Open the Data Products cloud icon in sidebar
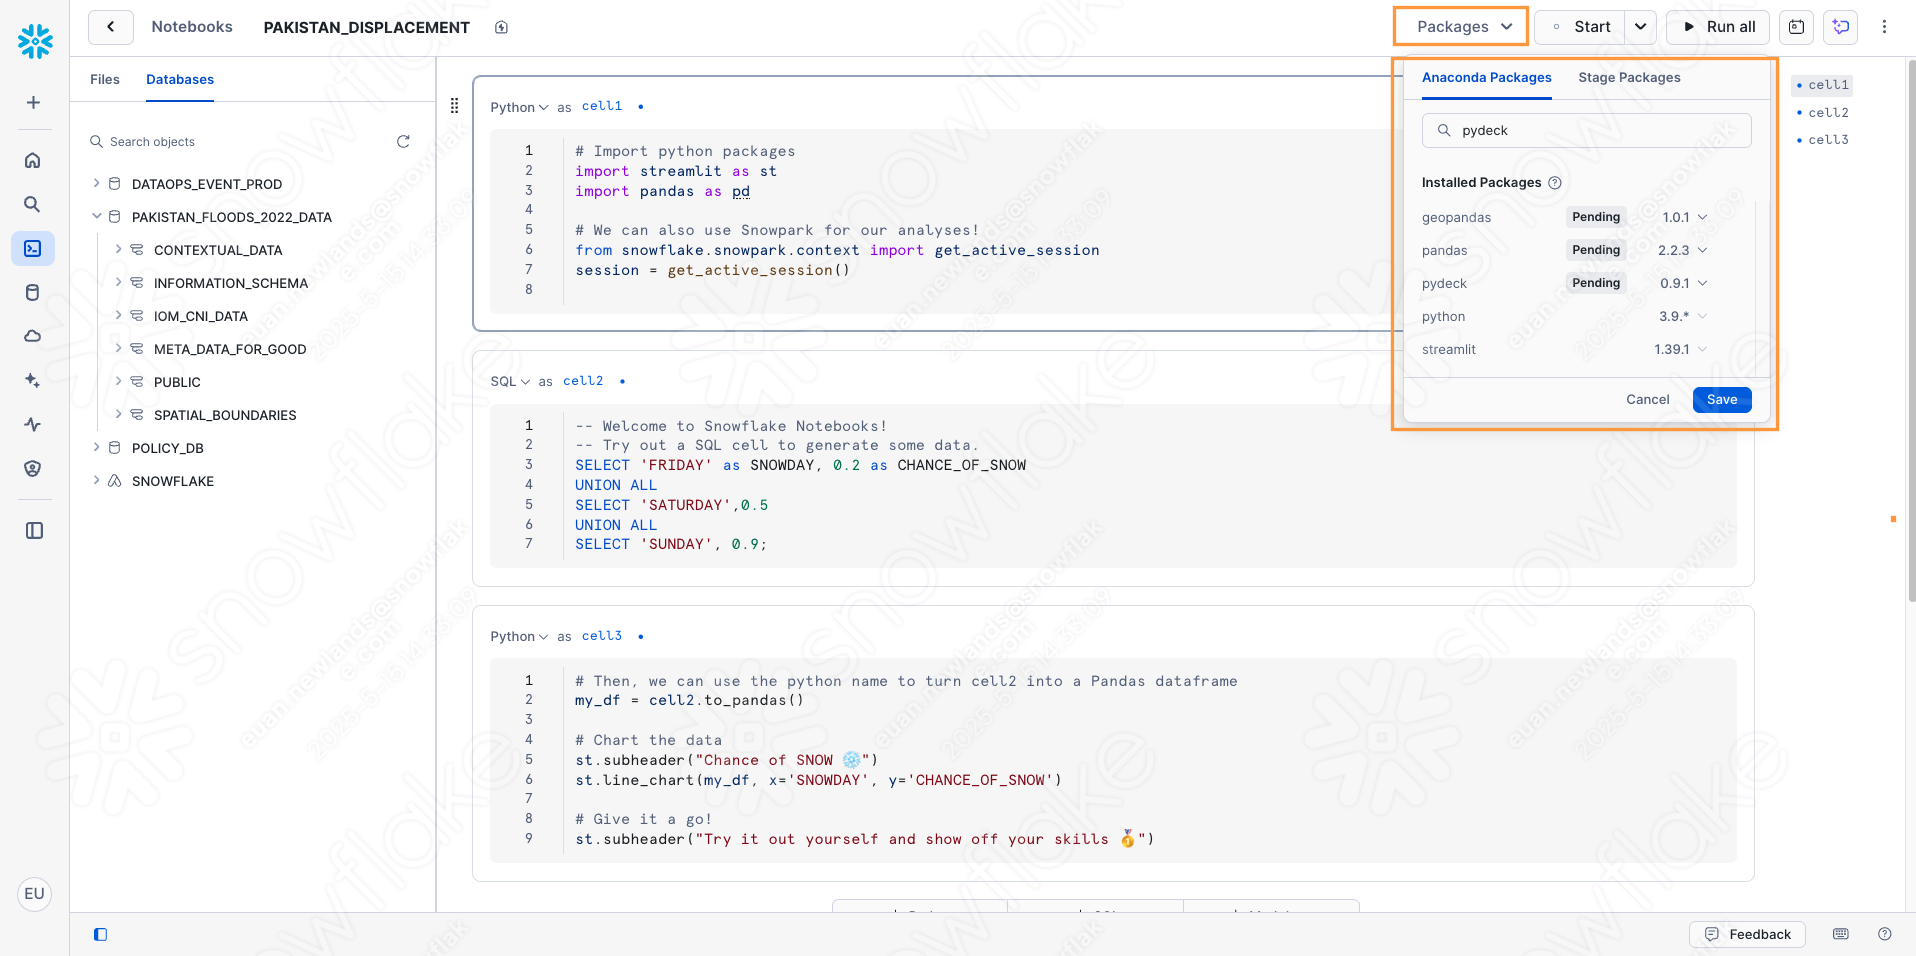Viewport: 1916px width, 956px height. [33, 336]
